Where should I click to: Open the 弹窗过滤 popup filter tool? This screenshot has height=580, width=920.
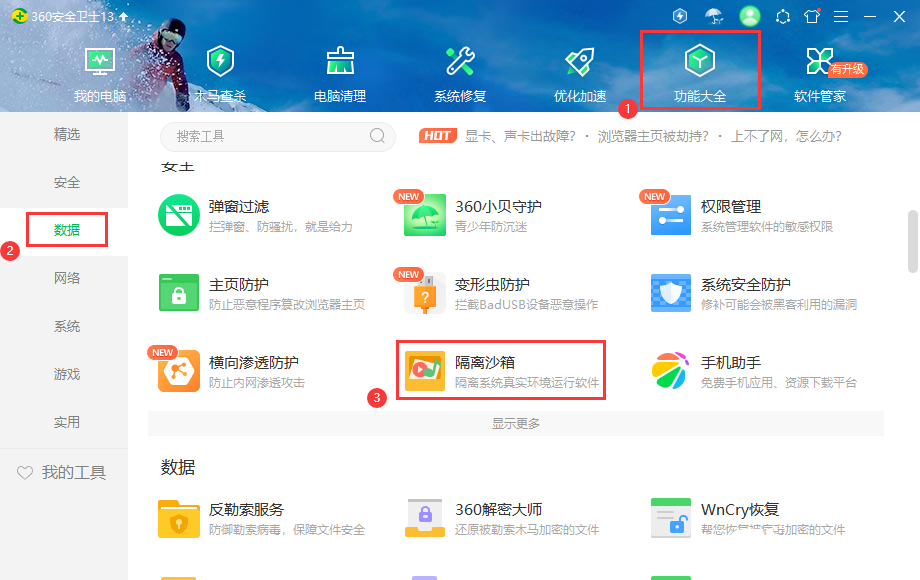coord(179,215)
